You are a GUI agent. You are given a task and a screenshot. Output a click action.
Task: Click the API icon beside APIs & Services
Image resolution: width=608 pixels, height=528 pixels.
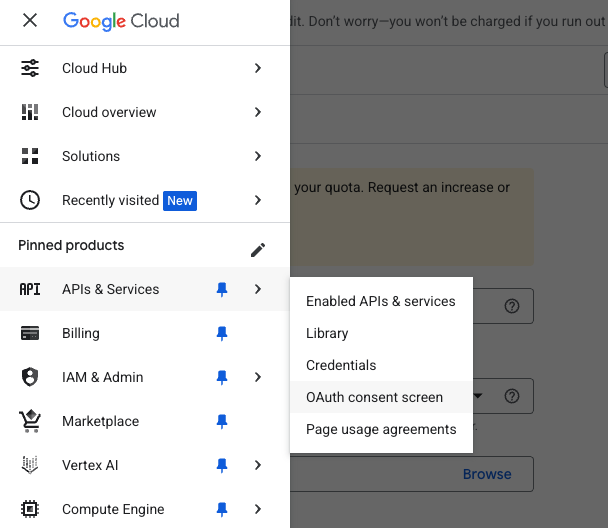[x=30, y=289]
